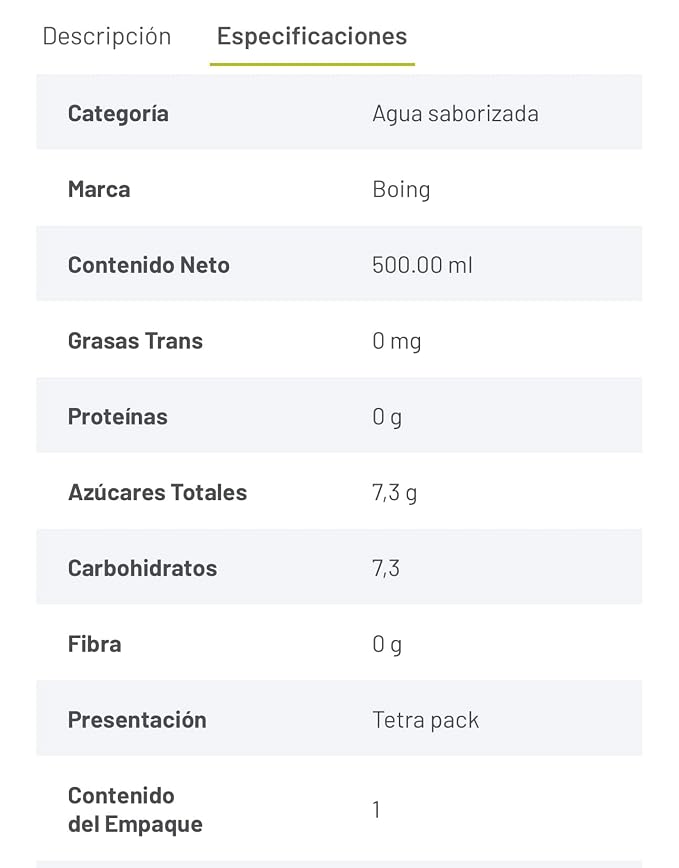This screenshot has width=679, height=868.
Task: Click the Contenido Neto label
Action: (149, 265)
